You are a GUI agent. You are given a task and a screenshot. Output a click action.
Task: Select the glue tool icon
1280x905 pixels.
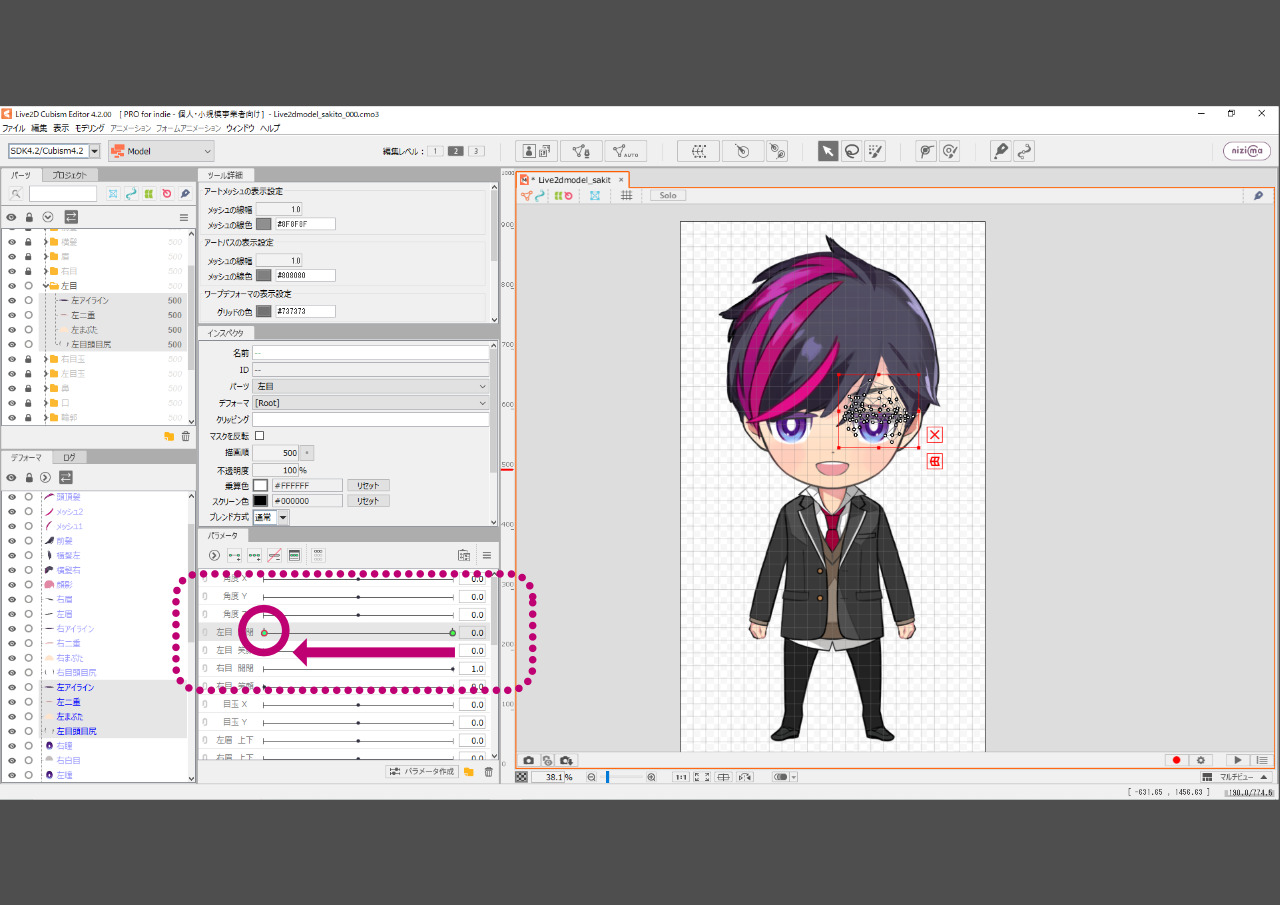coord(777,151)
